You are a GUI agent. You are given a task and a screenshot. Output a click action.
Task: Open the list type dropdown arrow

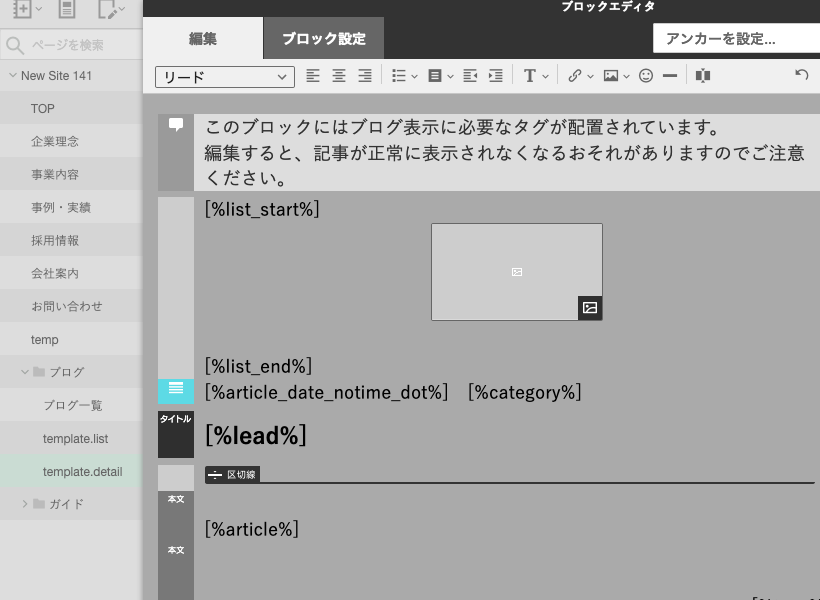point(415,77)
